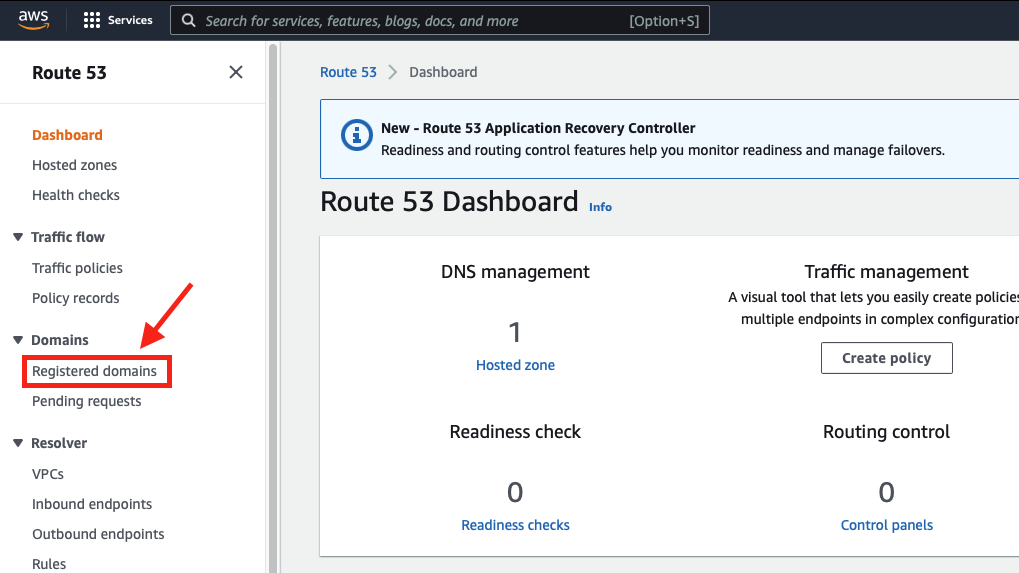Click the search magnifier icon
Viewport: 1019px width, 573px height.
(x=188, y=21)
